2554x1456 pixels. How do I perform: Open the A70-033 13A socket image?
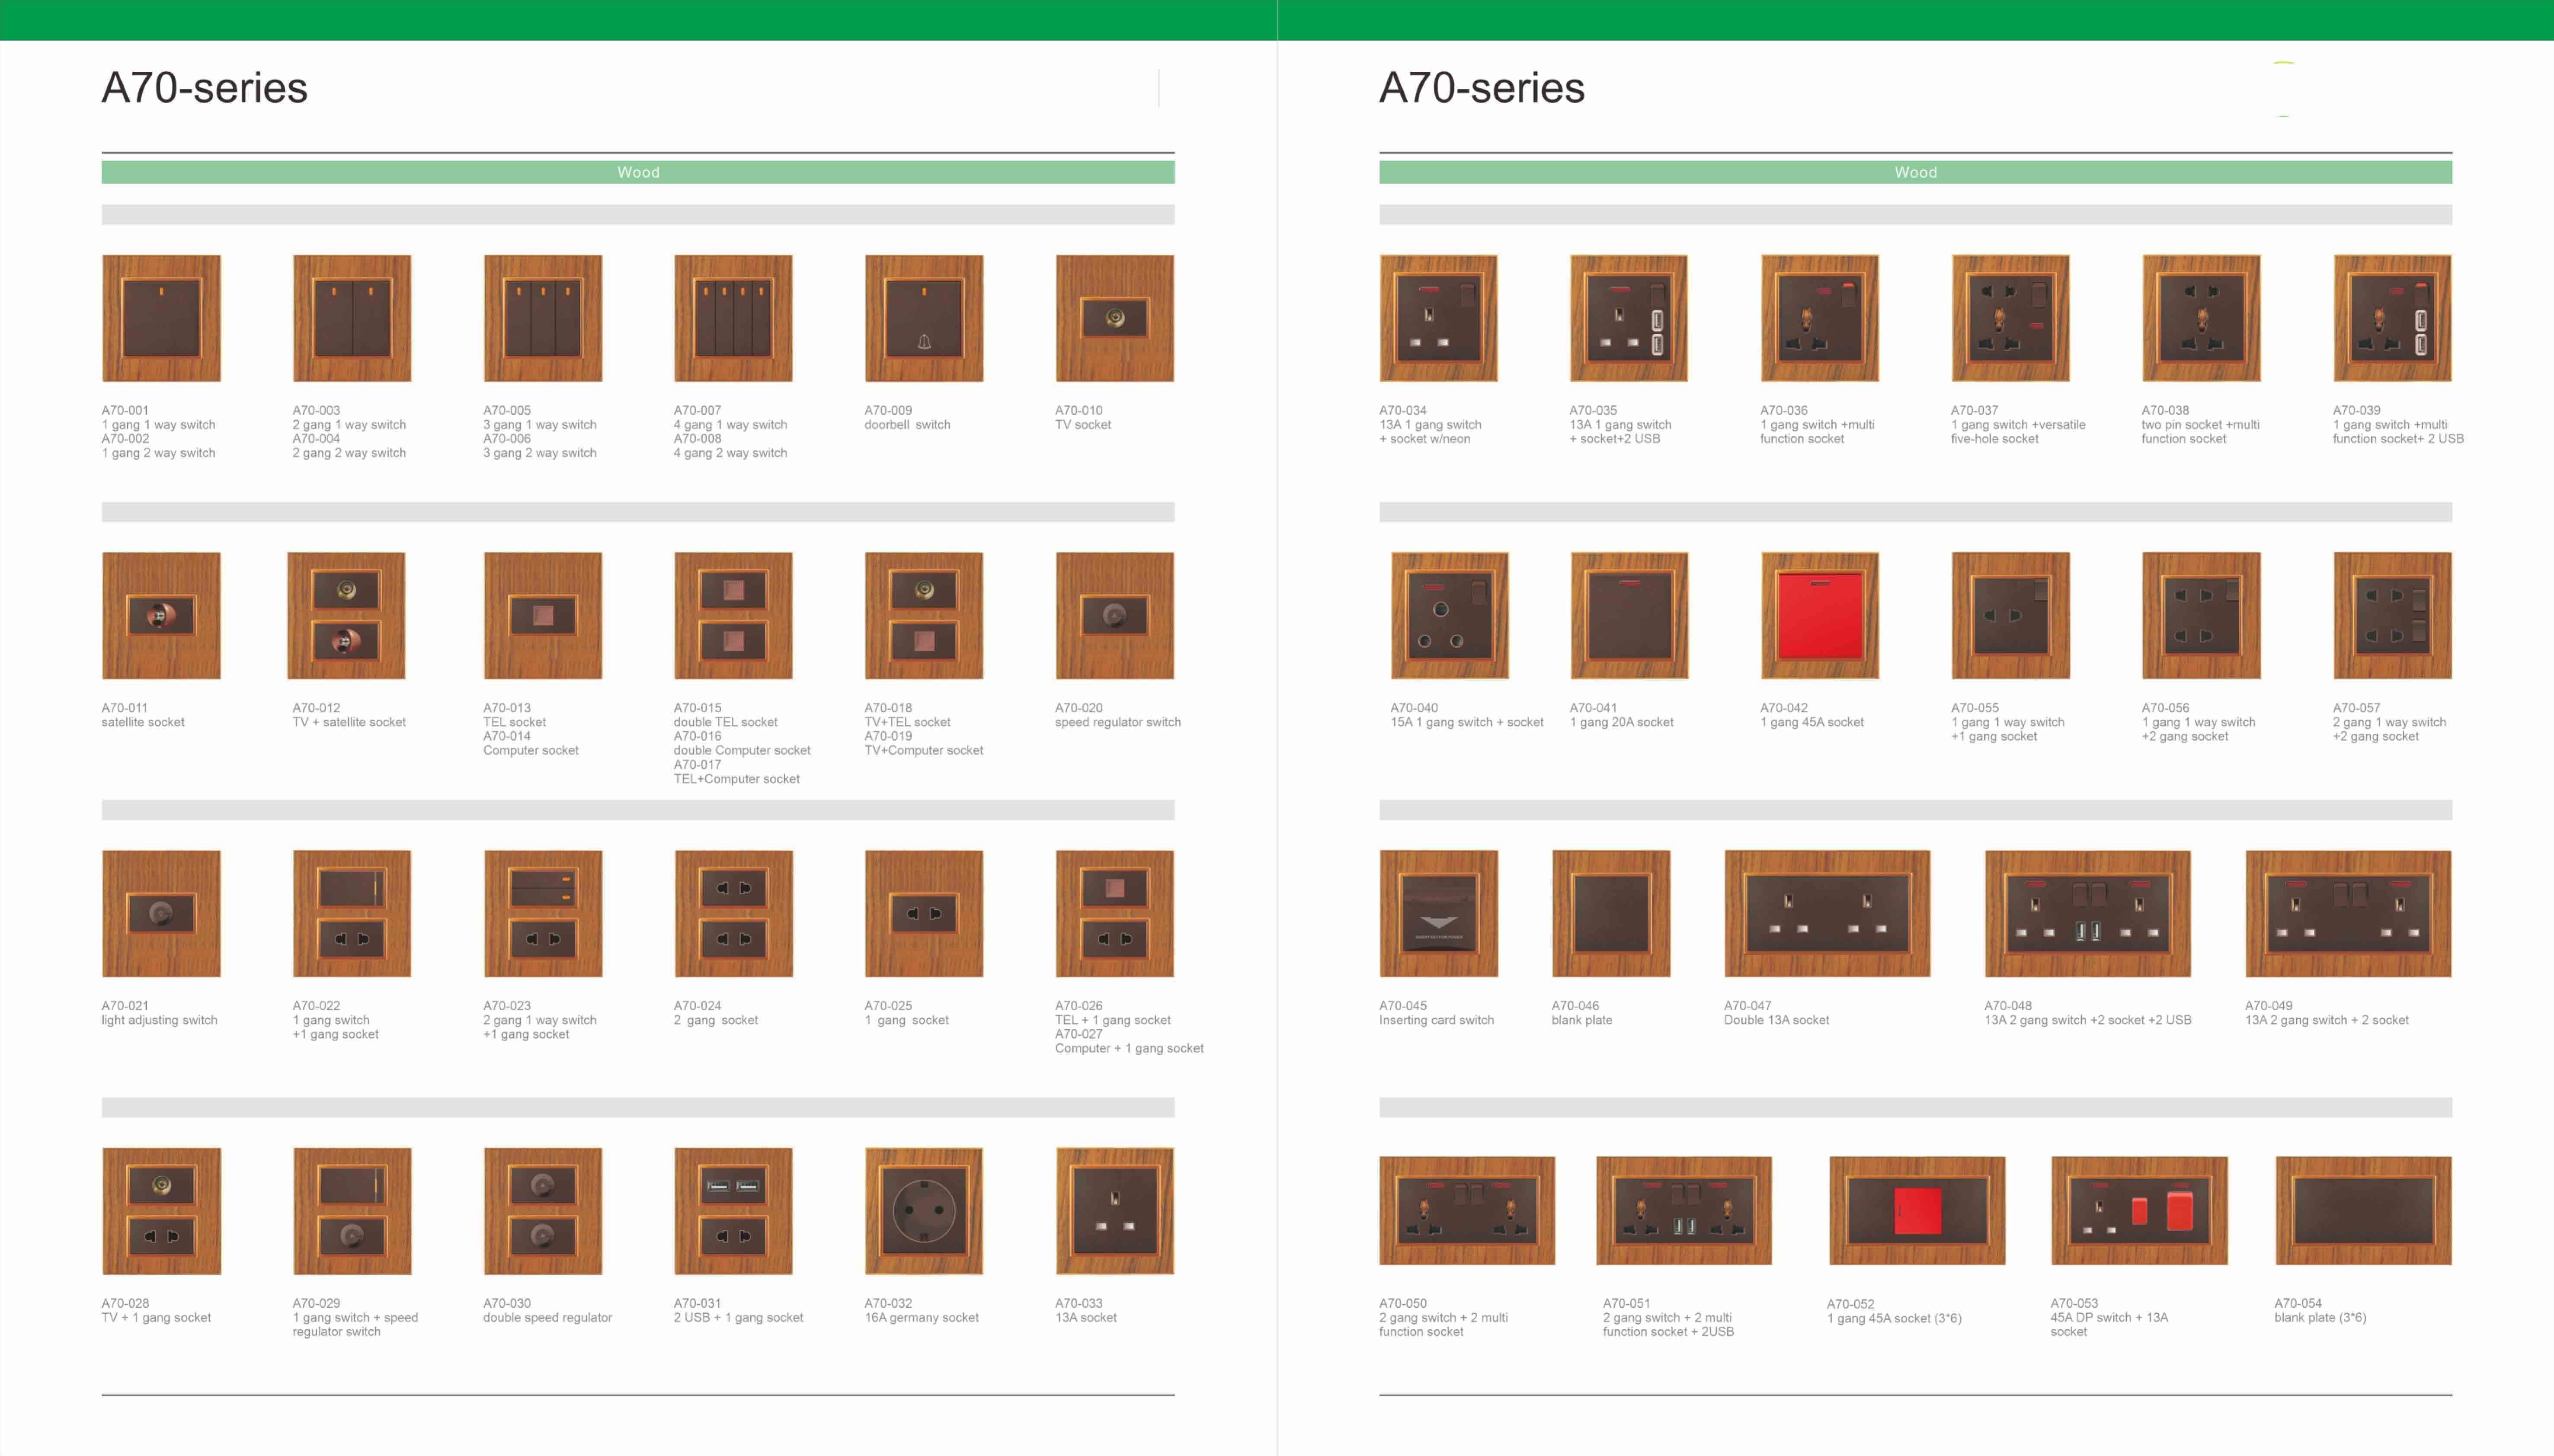pos(1115,1211)
